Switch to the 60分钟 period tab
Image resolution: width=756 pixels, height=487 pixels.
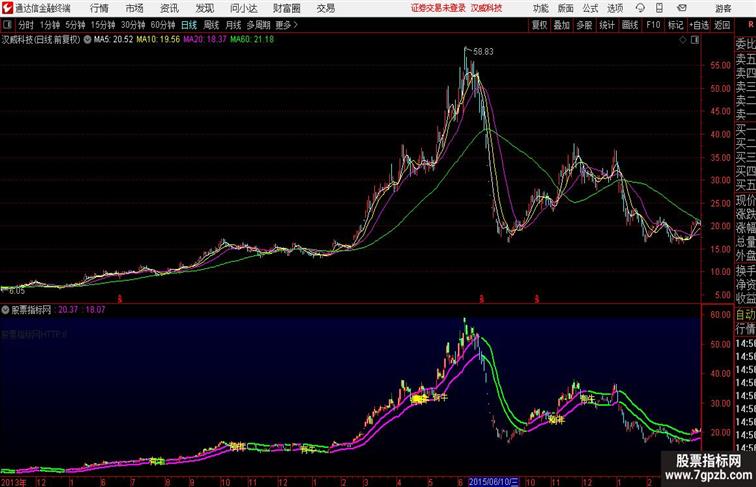[x=163, y=25]
